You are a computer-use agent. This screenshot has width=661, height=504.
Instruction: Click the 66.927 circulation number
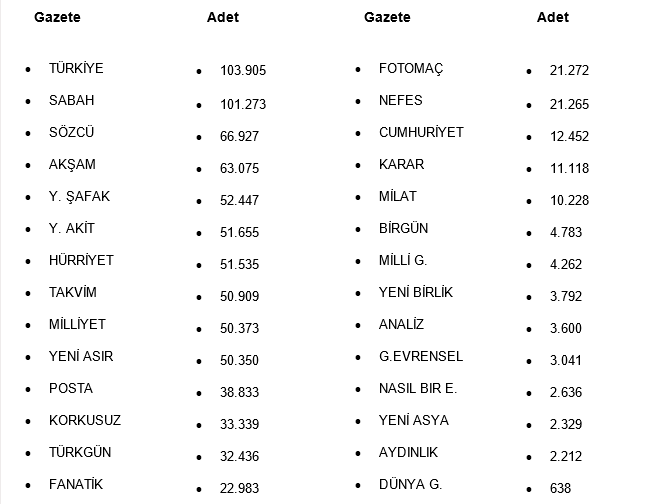pyautogui.click(x=240, y=135)
